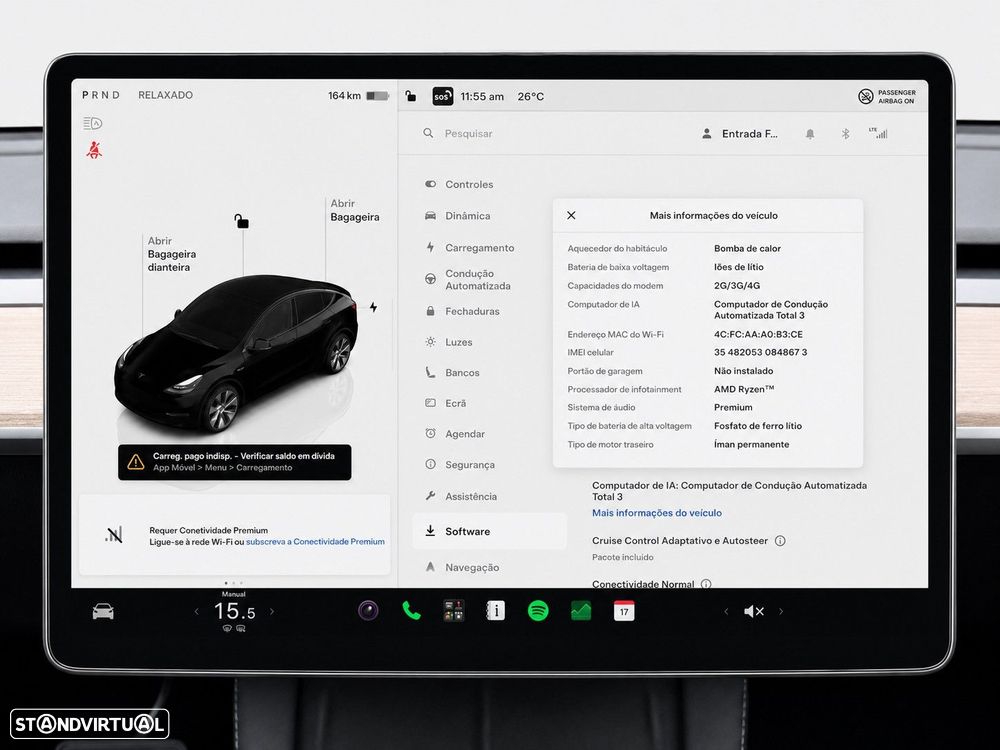Tap the 26°C outside temperature
Screen dimensions: 1000x750
[531, 96]
